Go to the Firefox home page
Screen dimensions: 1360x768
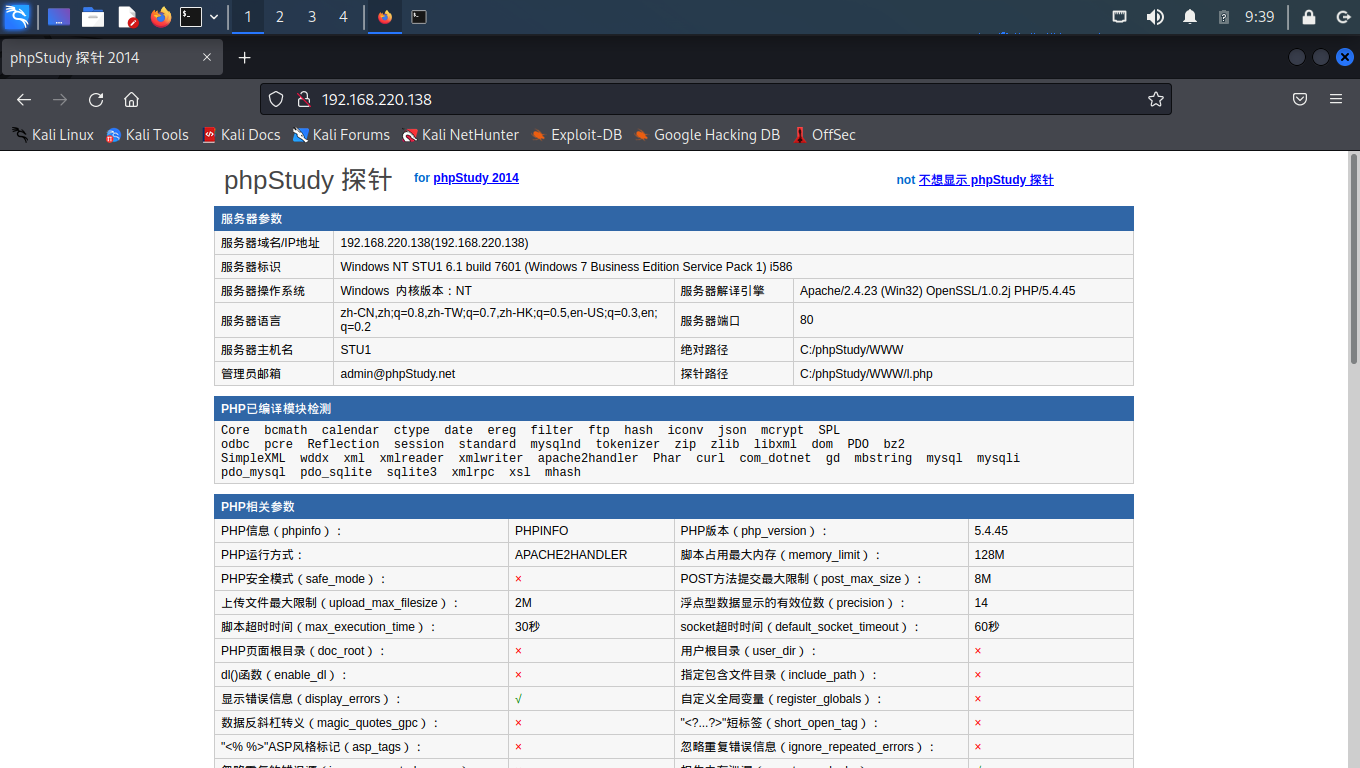point(131,99)
